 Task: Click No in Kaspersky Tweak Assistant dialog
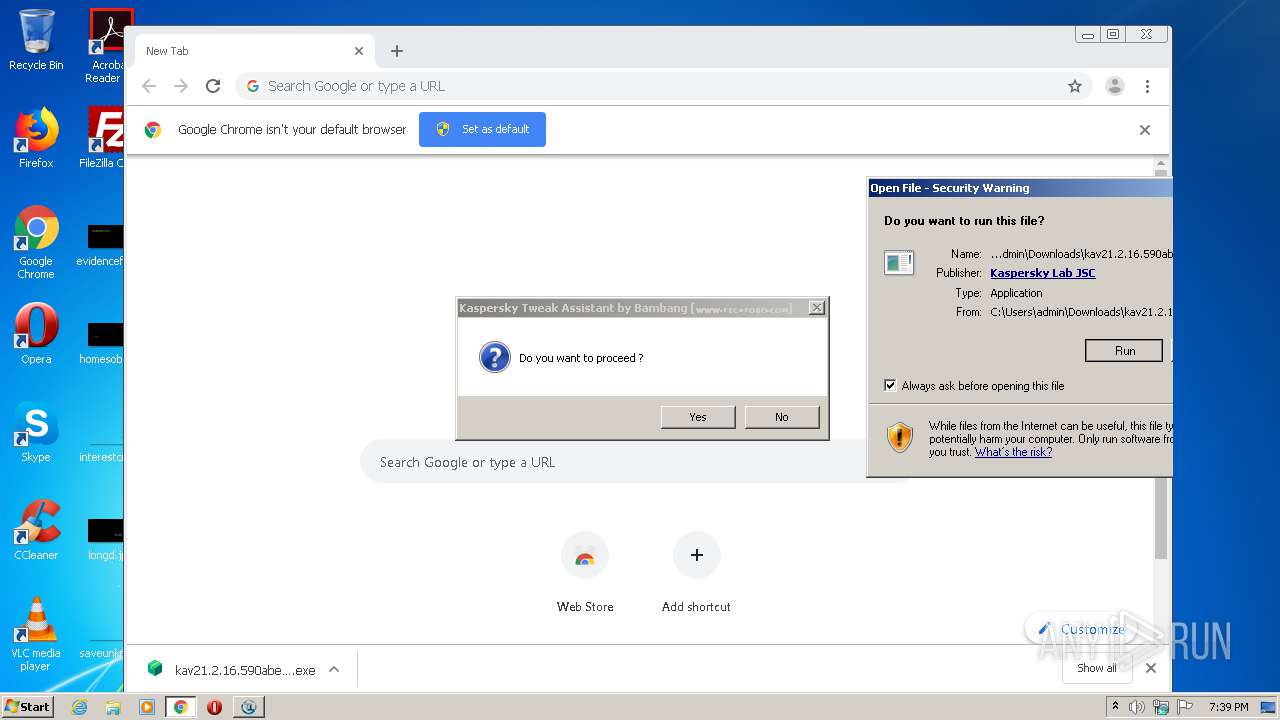point(782,417)
